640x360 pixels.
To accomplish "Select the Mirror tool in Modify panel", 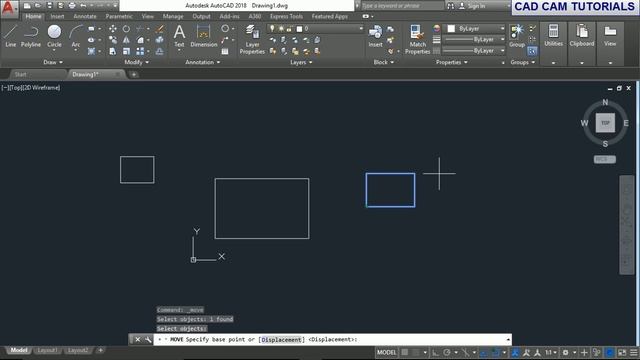I will tap(127, 40).
